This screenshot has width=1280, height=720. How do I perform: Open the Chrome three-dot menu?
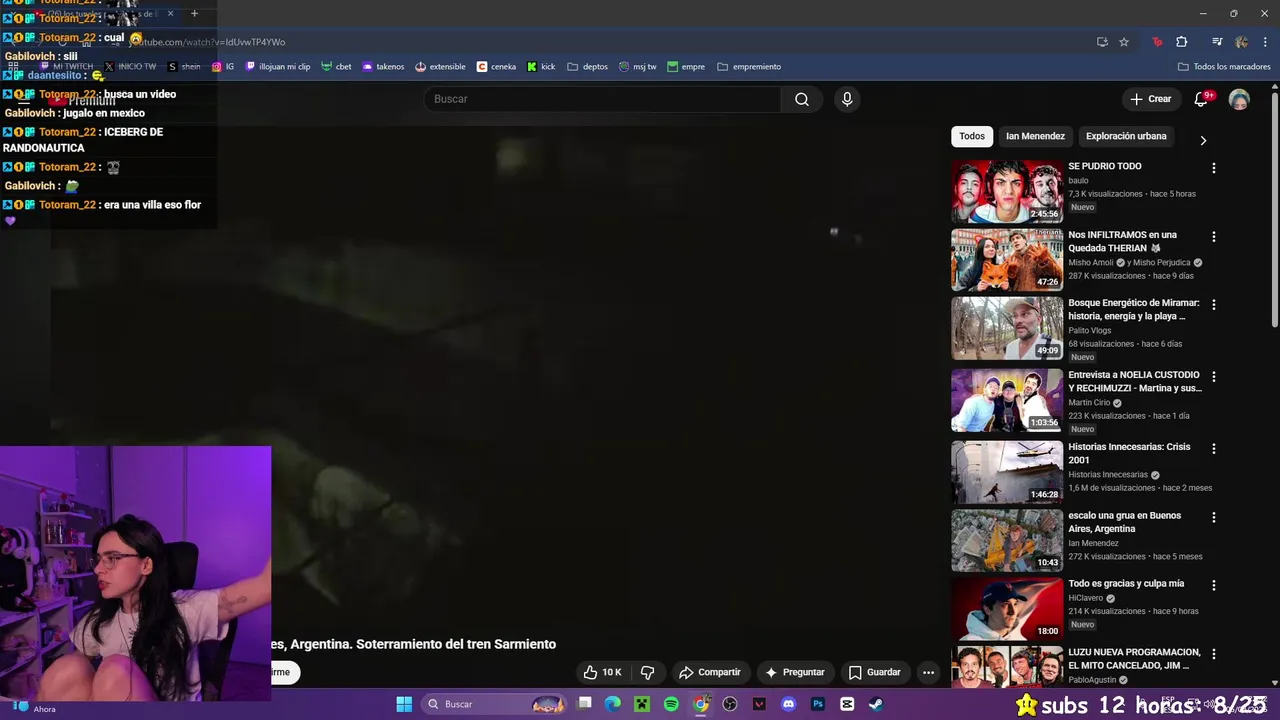[x=1263, y=42]
